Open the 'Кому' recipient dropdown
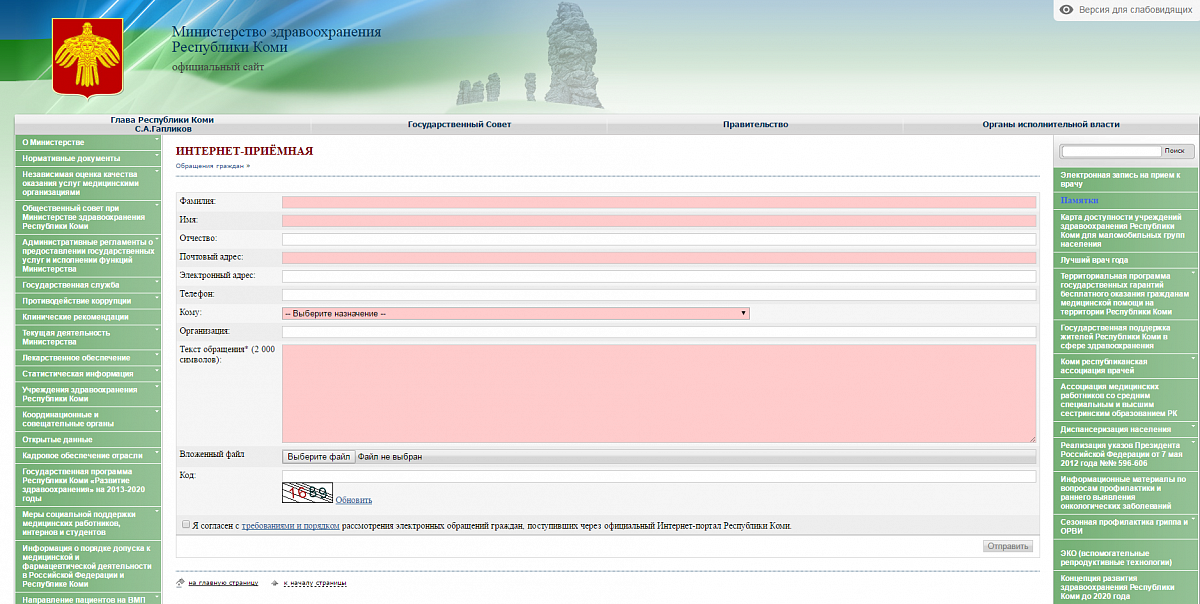 [515, 313]
